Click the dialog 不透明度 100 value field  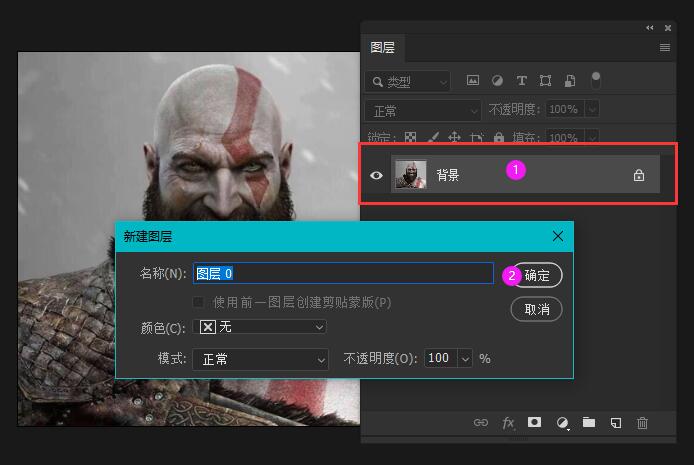[441, 358]
